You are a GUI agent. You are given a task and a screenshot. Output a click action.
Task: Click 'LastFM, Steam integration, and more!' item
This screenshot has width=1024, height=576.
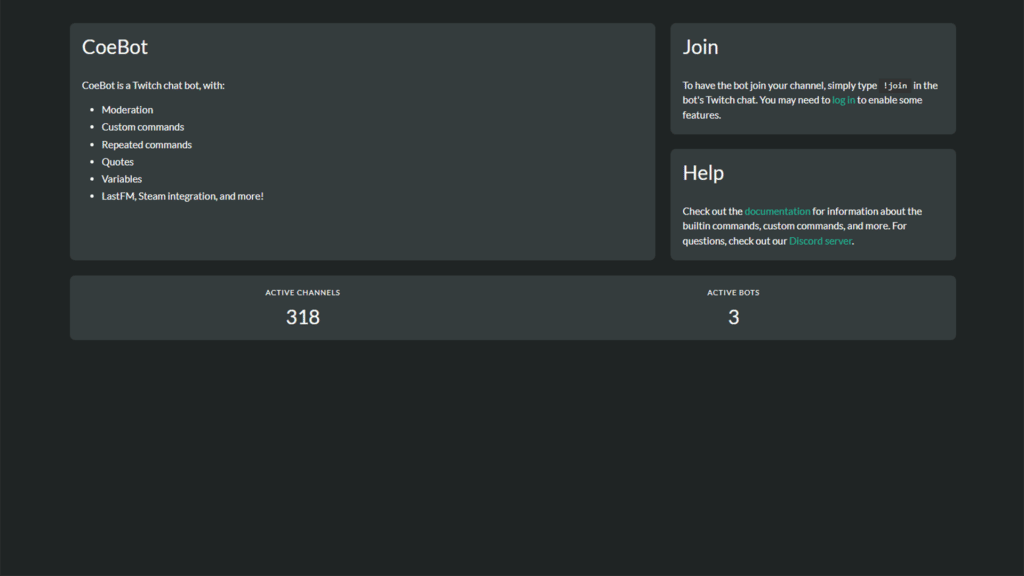point(182,196)
